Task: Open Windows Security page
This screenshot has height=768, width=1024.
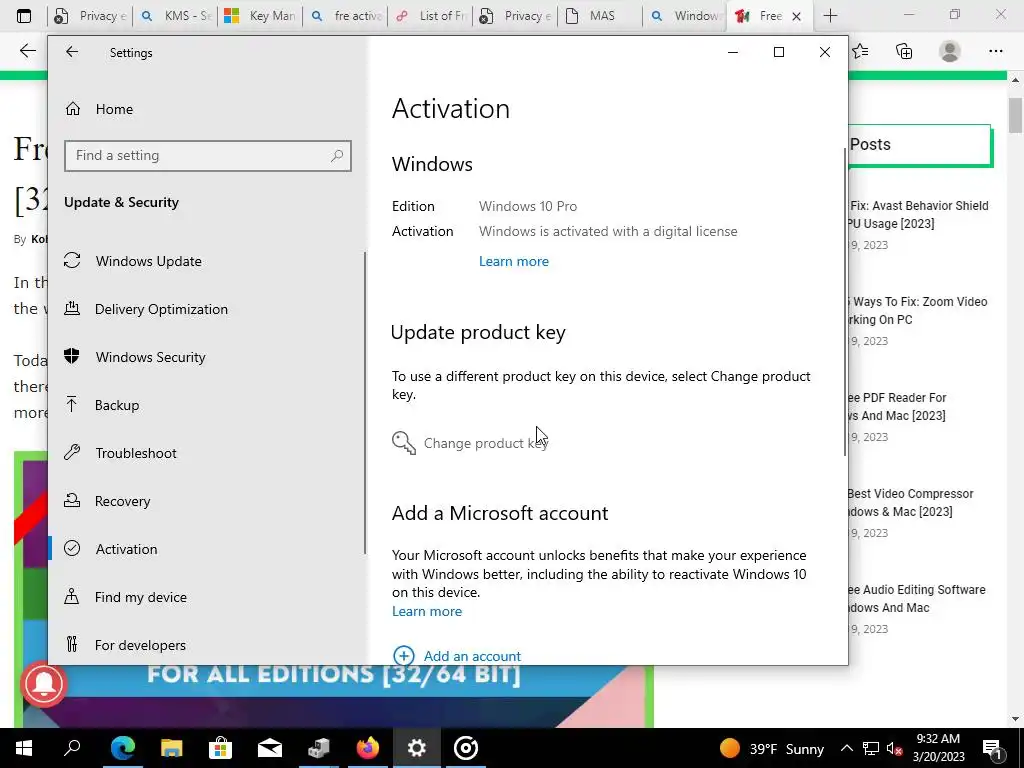Action: pos(135,357)
